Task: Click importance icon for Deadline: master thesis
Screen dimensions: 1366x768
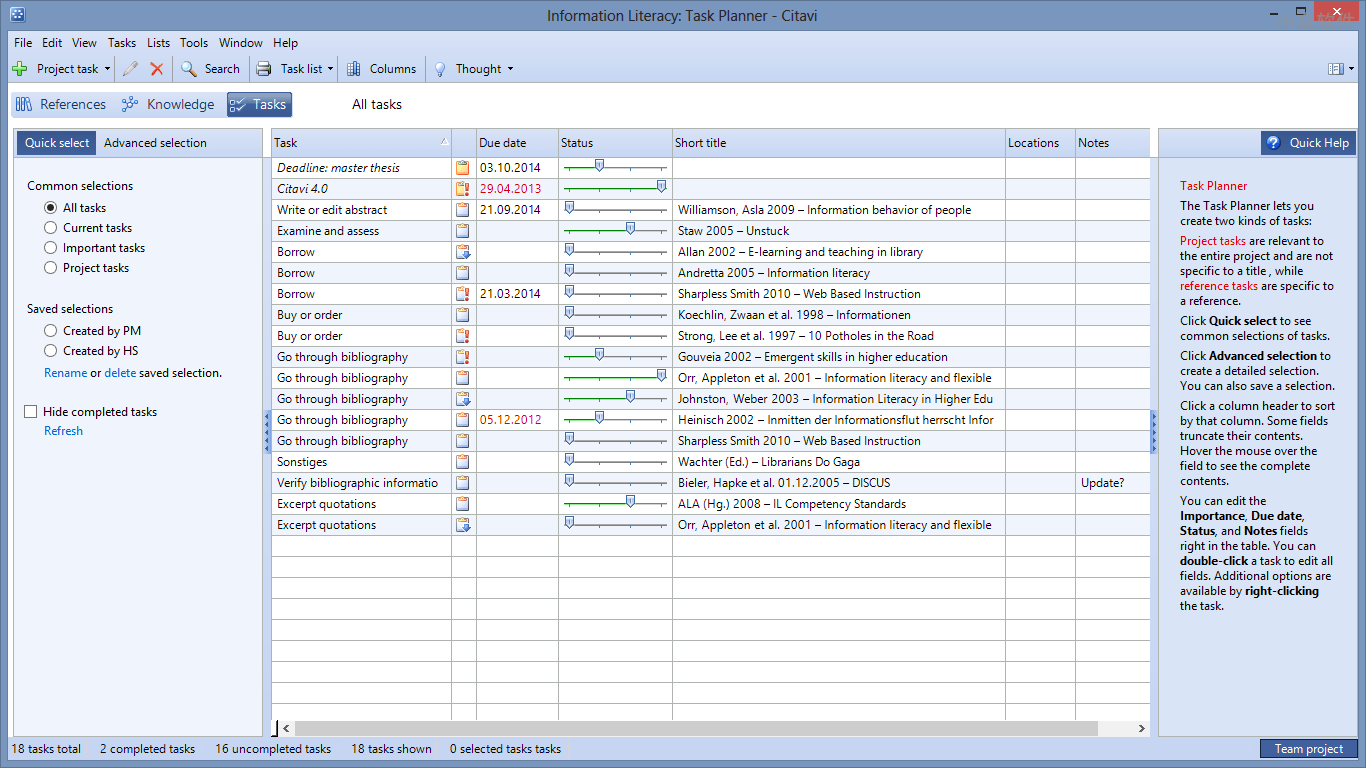Action: tap(463, 168)
